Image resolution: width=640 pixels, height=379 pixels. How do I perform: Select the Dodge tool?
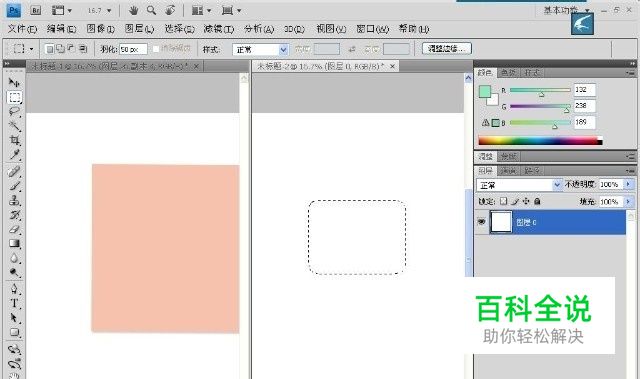14,272
